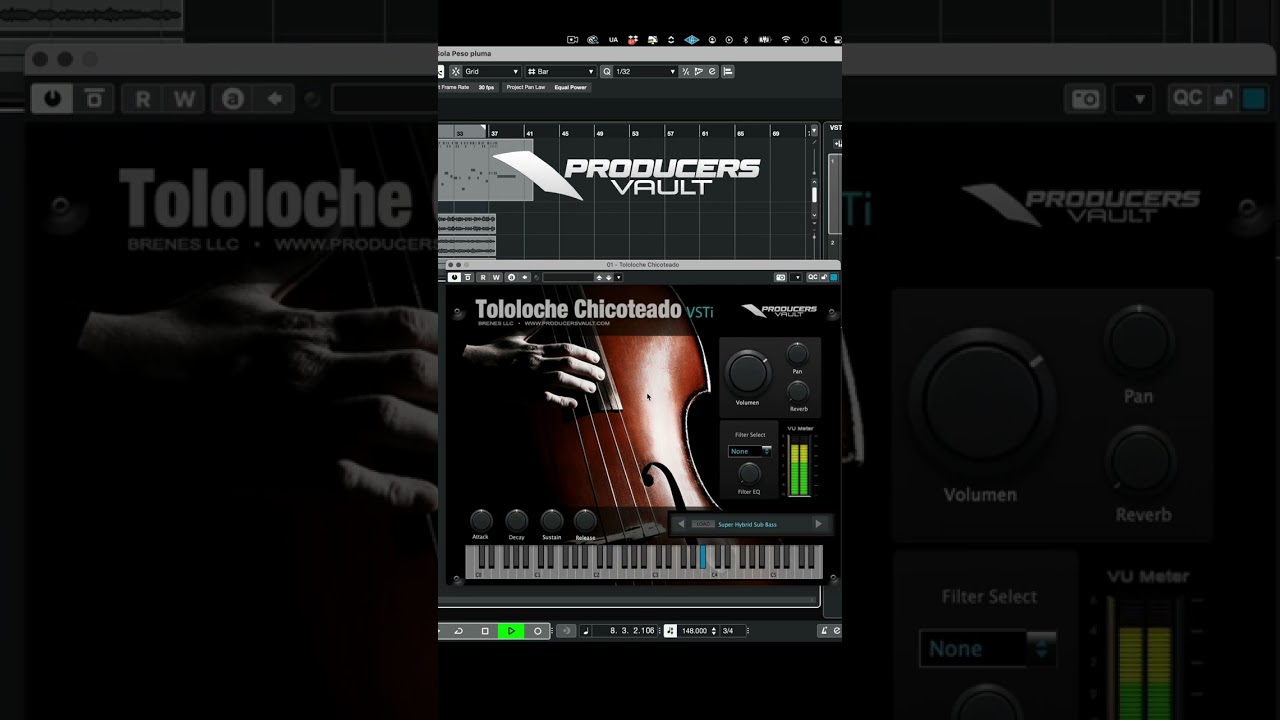Click the Filter EQ knob
Viewport: 1280px width, 720px height.
[x=749, y=475]
